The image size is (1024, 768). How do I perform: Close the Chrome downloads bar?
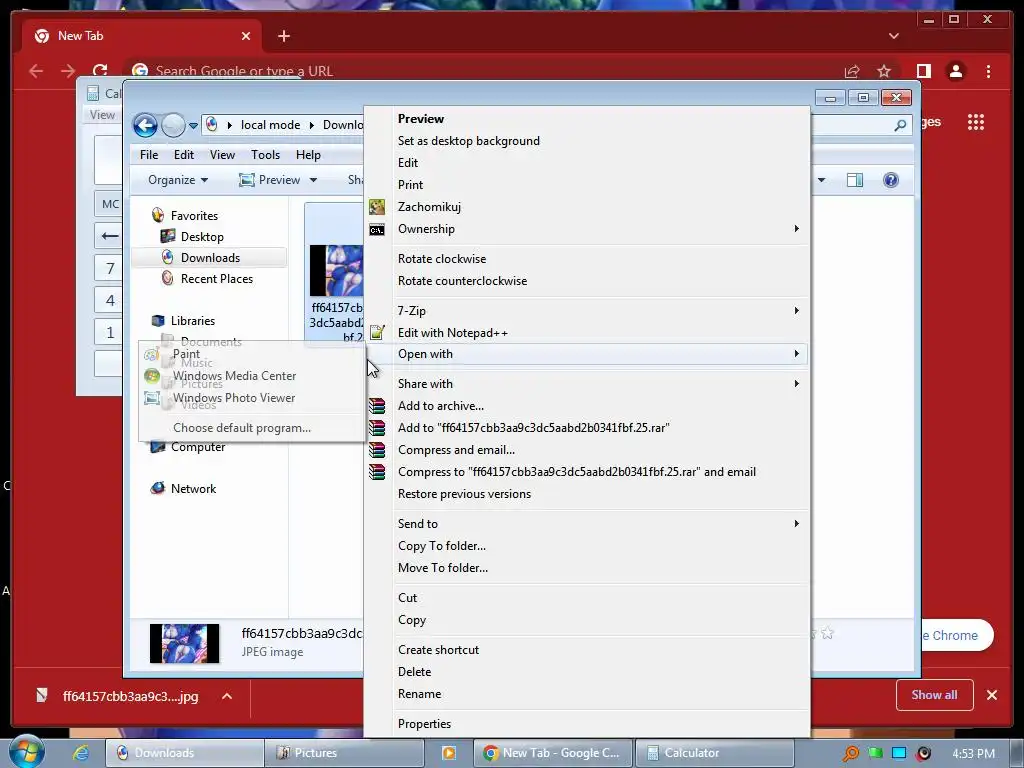991,696
